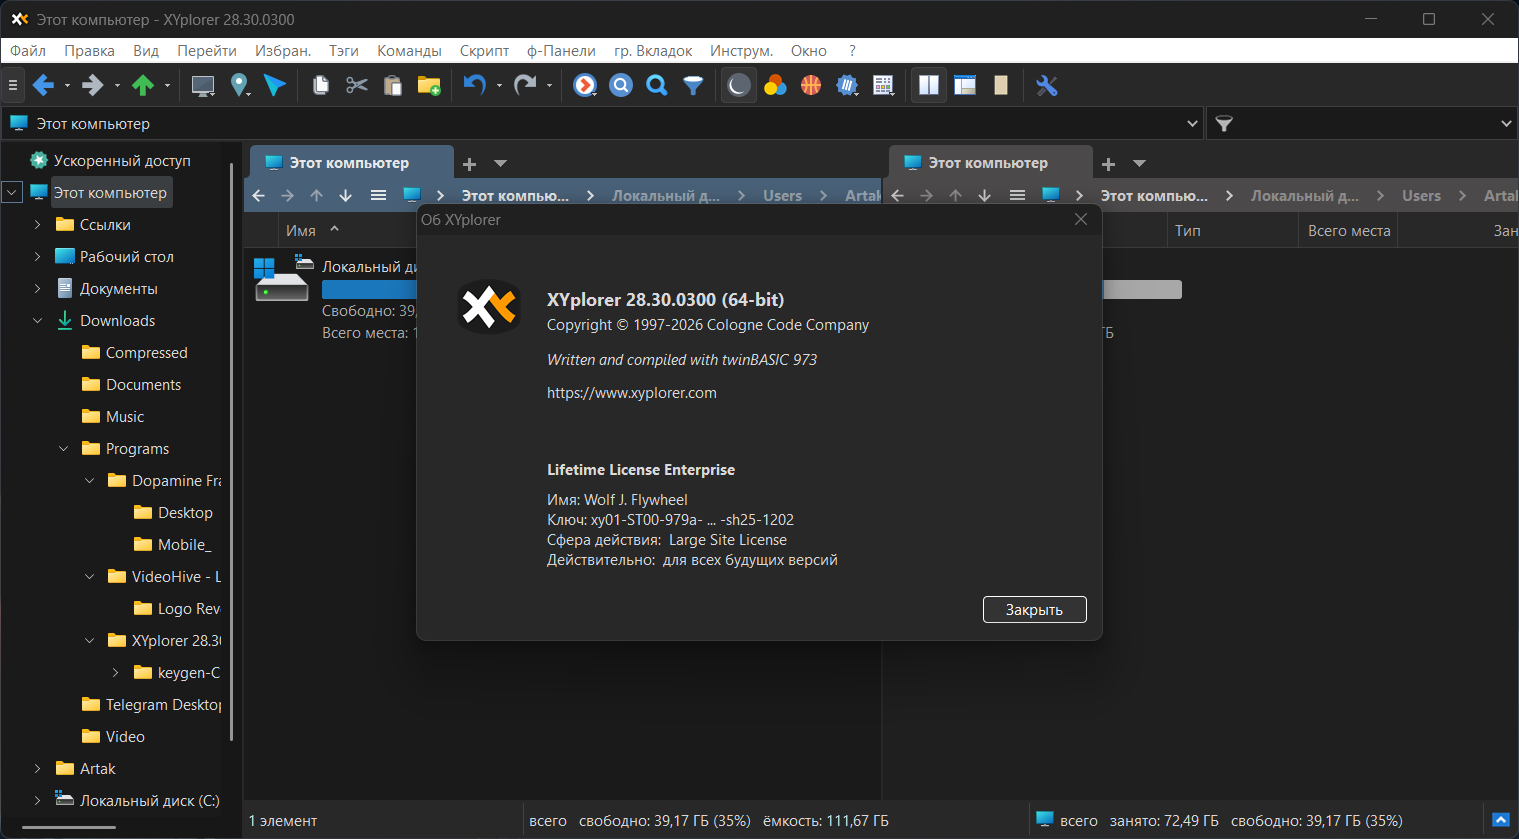Open the Файл menu

coord(28,51)
